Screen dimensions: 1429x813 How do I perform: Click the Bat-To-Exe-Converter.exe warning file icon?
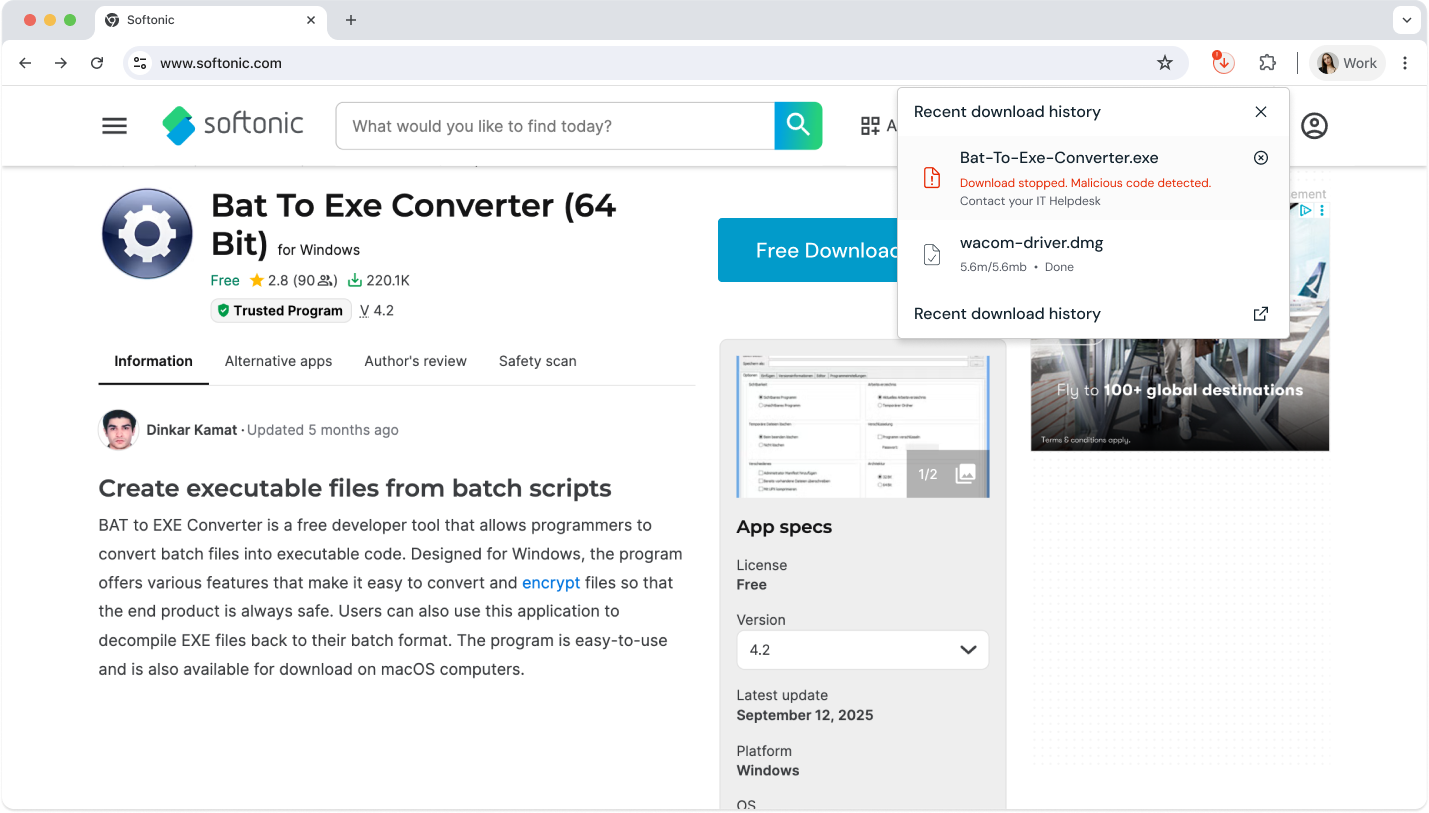[x=932, y=178]
